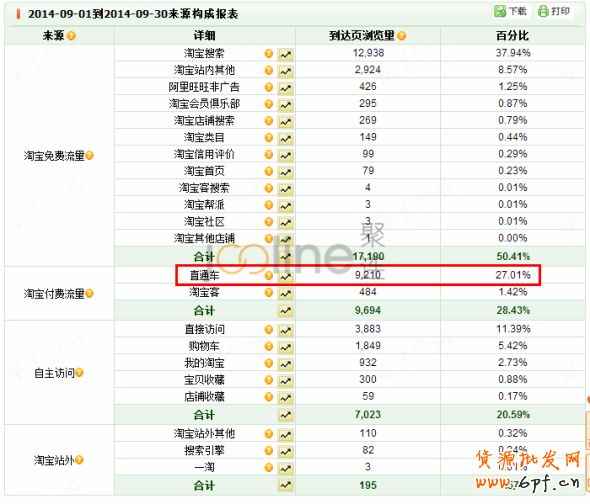Image resolution: width=590 pixels, height=504 pixels.
Task: Show trend chart for 直接访问 row
Action: [x=286, y=331]
